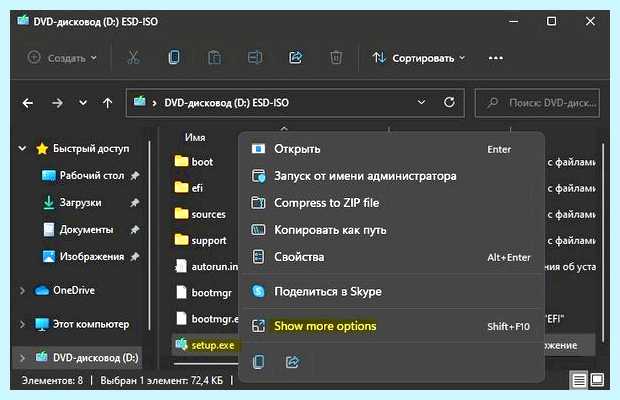The width and height of the screenshot is (620, 400).
Task: Select the bootmgr file
Action: [x=204, y=293]
